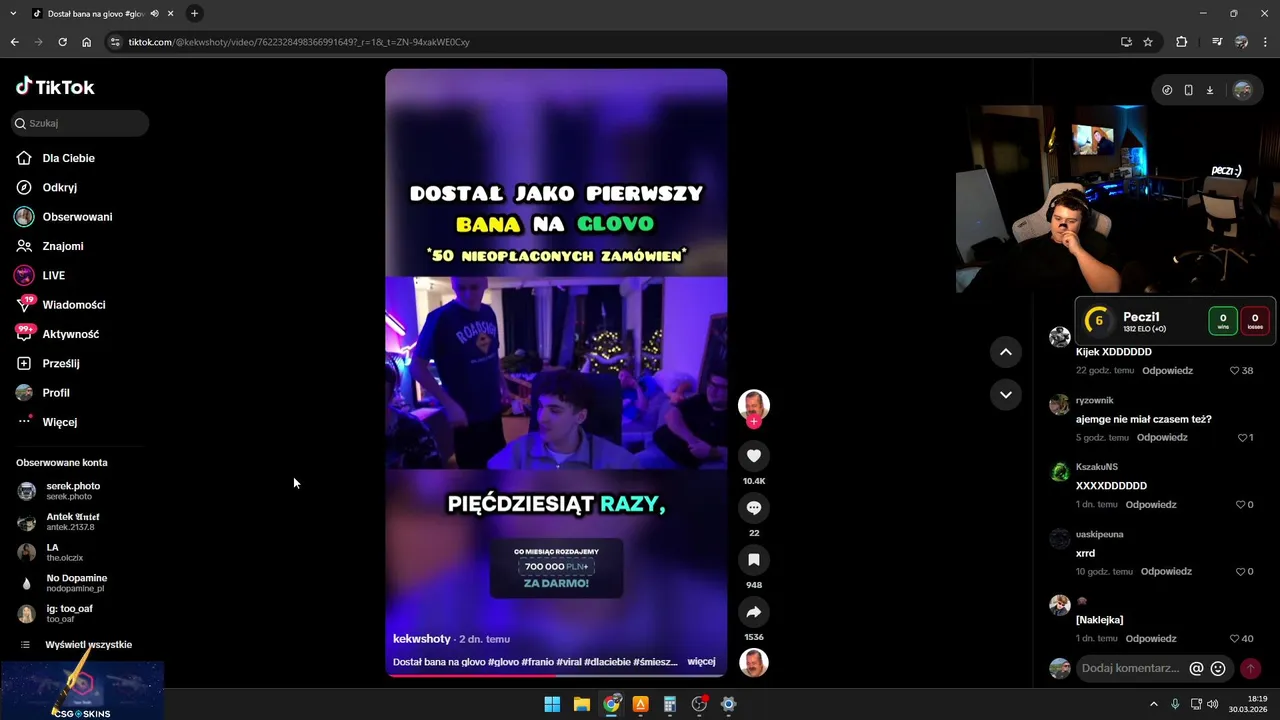This screenshot has width=1280, height=720.
Task: Open kekwshoty creator profile name
Action: click(x=422, y=638)
